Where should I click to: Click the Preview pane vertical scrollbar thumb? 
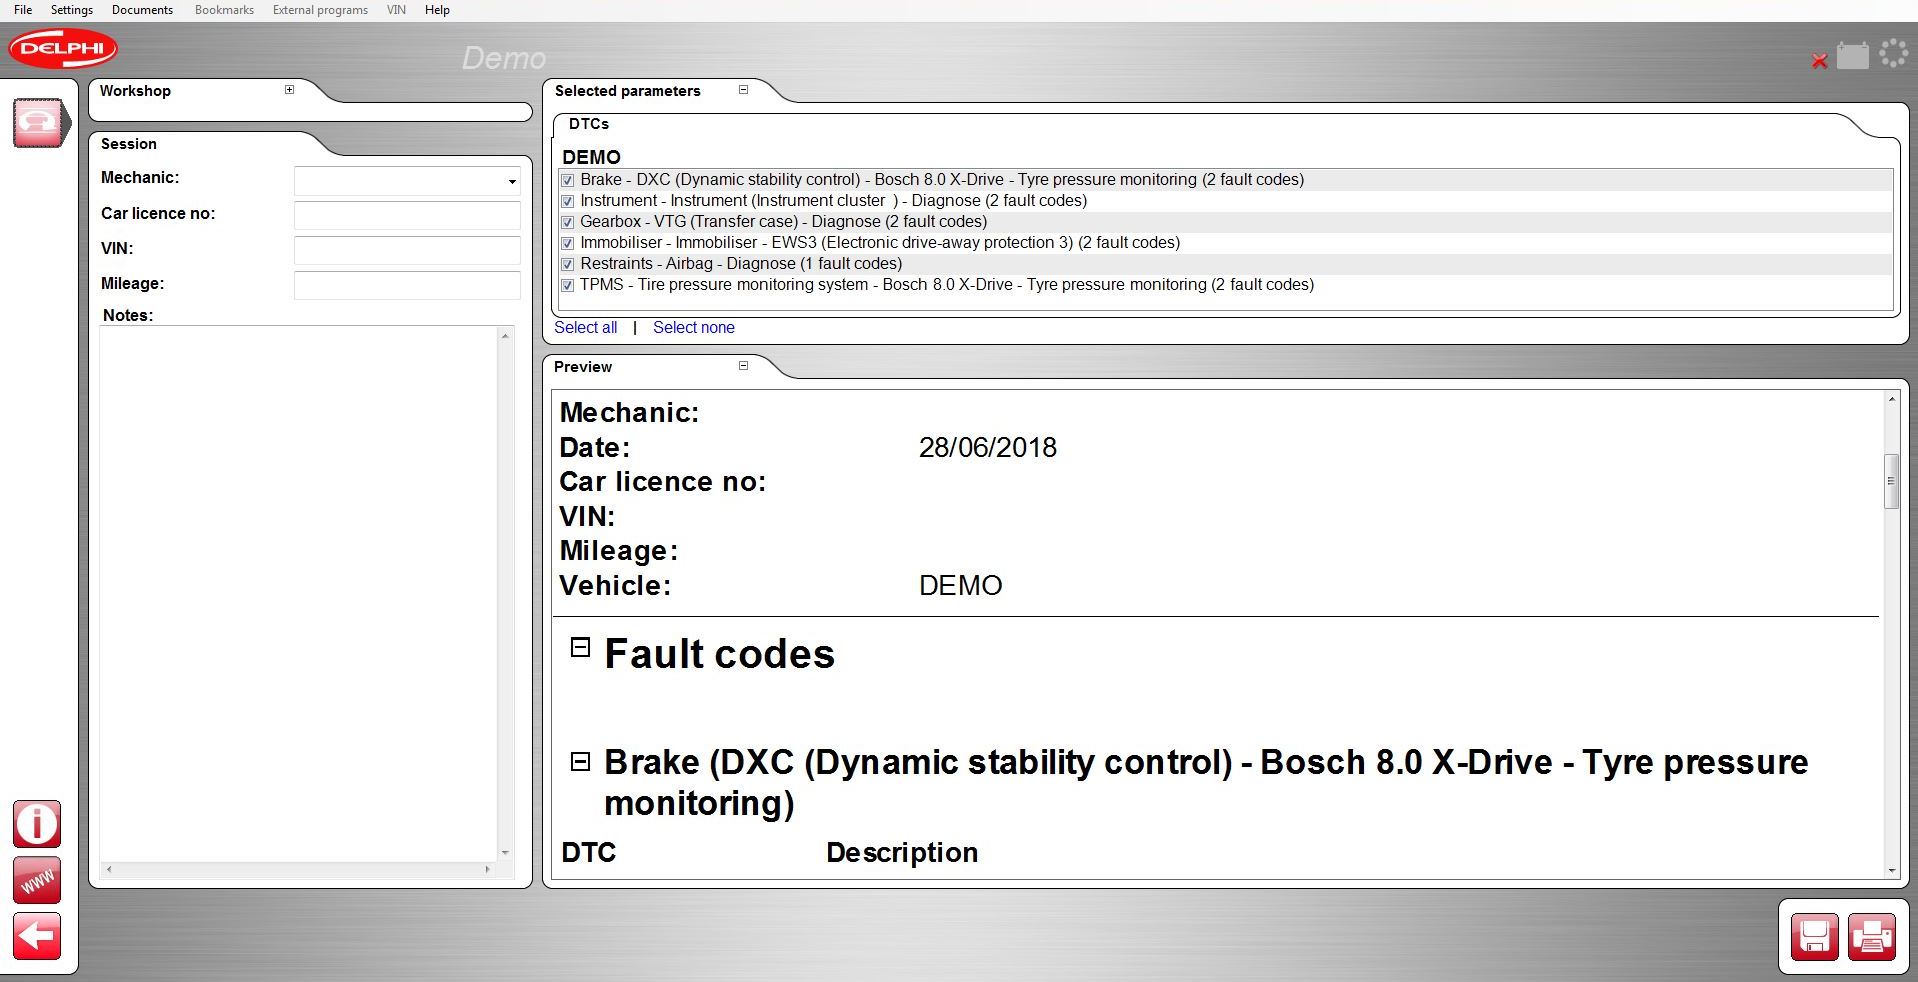click(x=1891, y=481)
